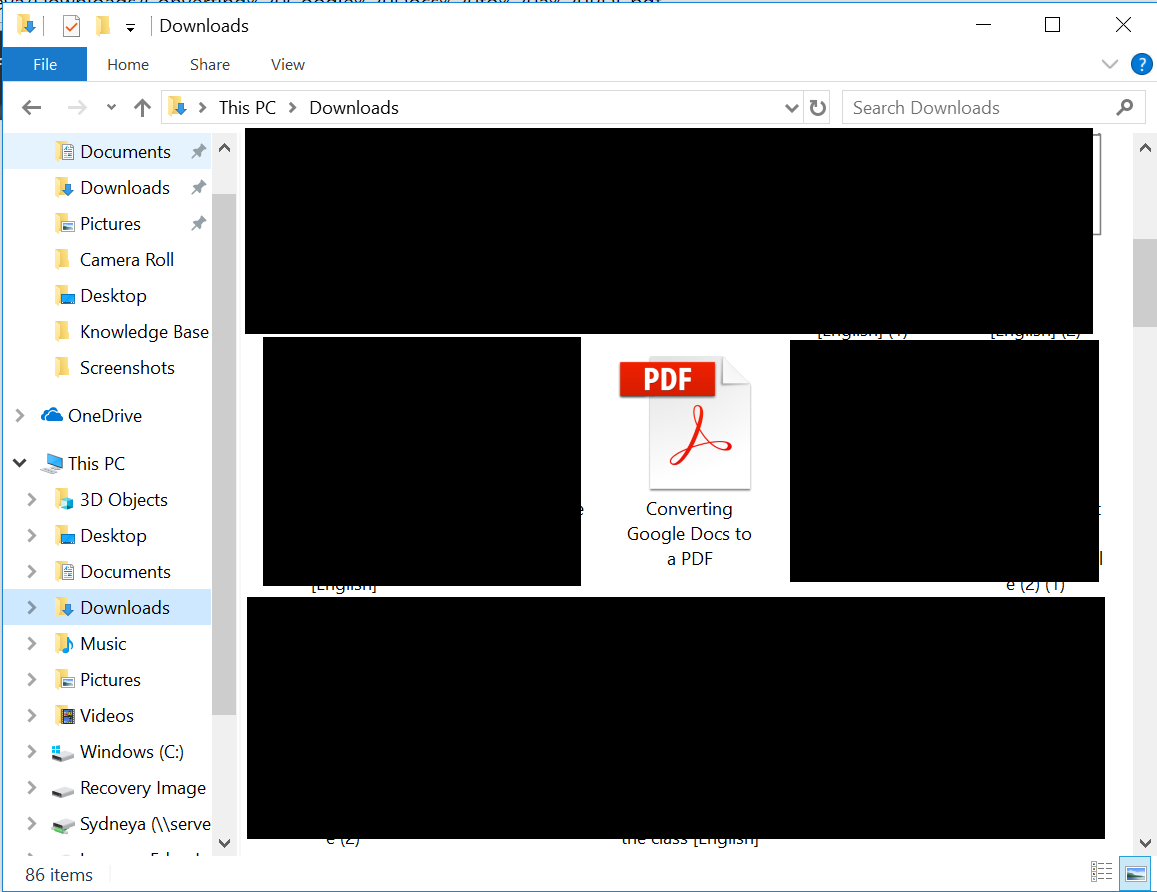Select Knowledge Base folder in Quick access
1157x892 pixels.
(144, 332)
